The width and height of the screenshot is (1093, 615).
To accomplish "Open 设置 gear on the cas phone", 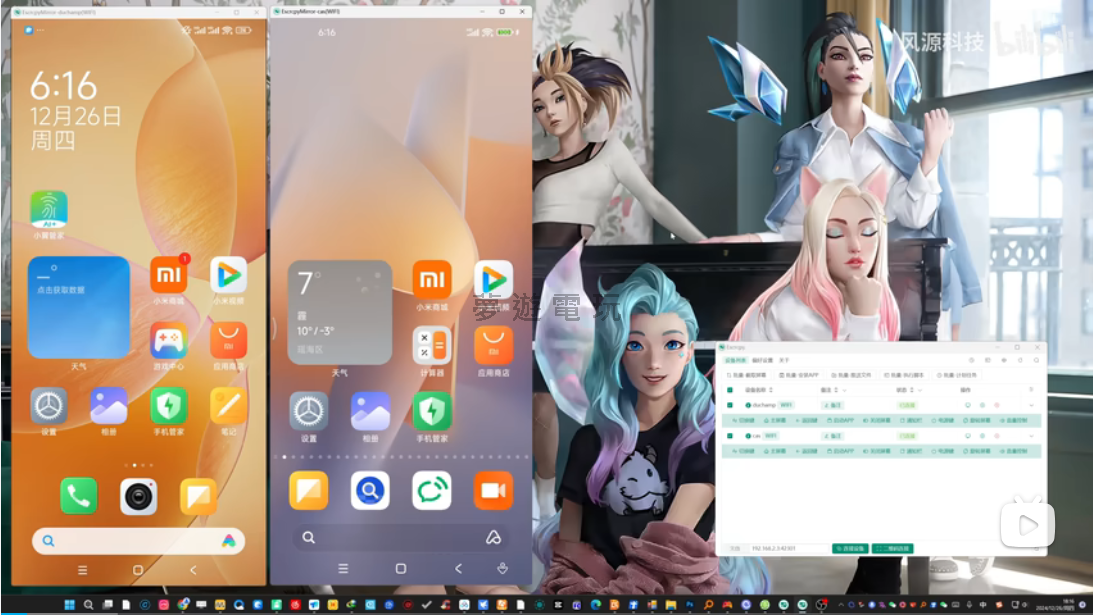I will tap(309, 411).
